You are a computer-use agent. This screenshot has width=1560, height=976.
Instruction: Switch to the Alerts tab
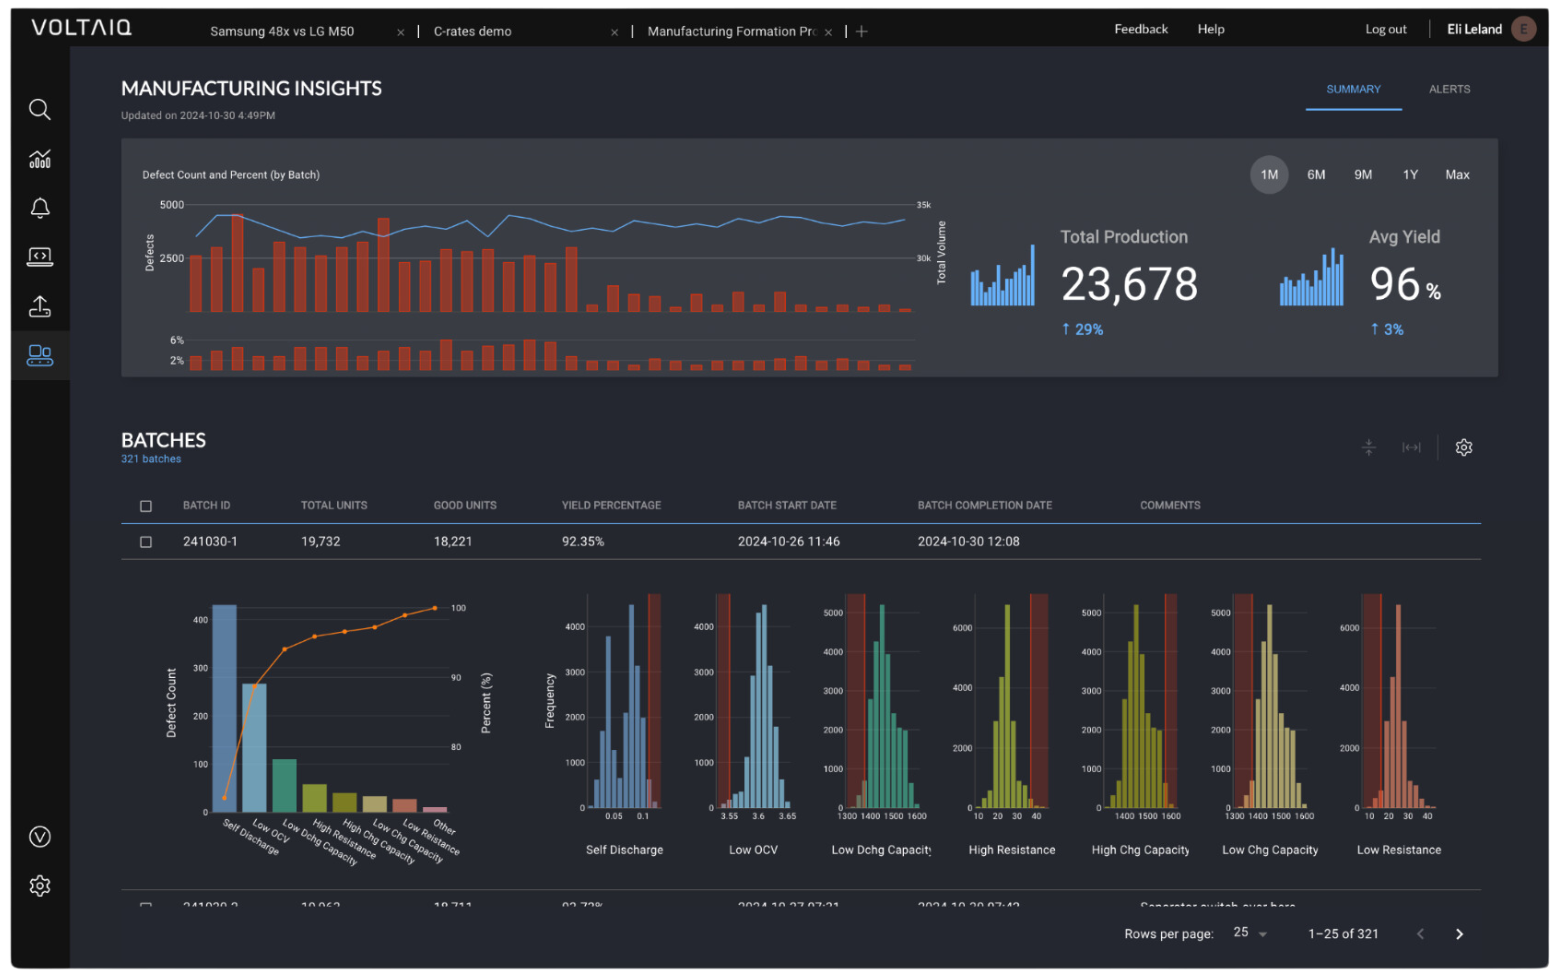1449,89
